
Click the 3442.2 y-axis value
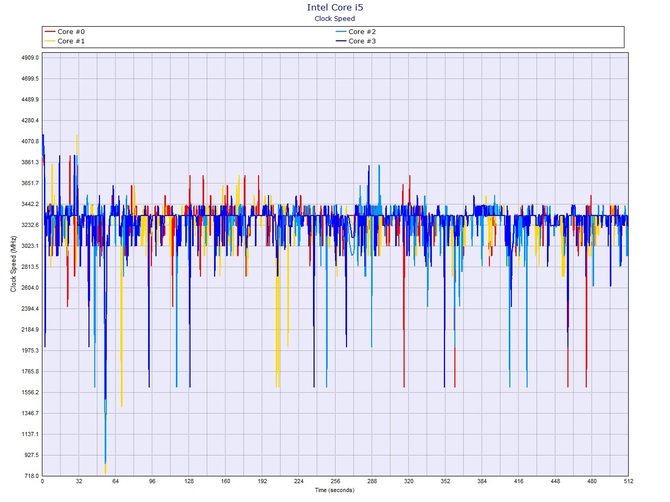click(x=30, y=204)
